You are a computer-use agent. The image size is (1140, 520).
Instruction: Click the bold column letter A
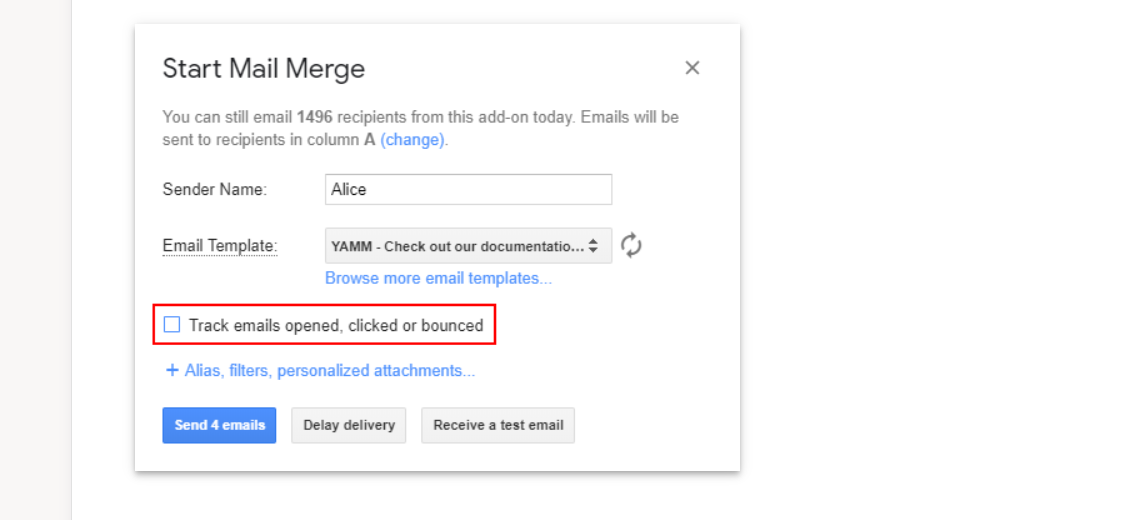click(369, 140)
